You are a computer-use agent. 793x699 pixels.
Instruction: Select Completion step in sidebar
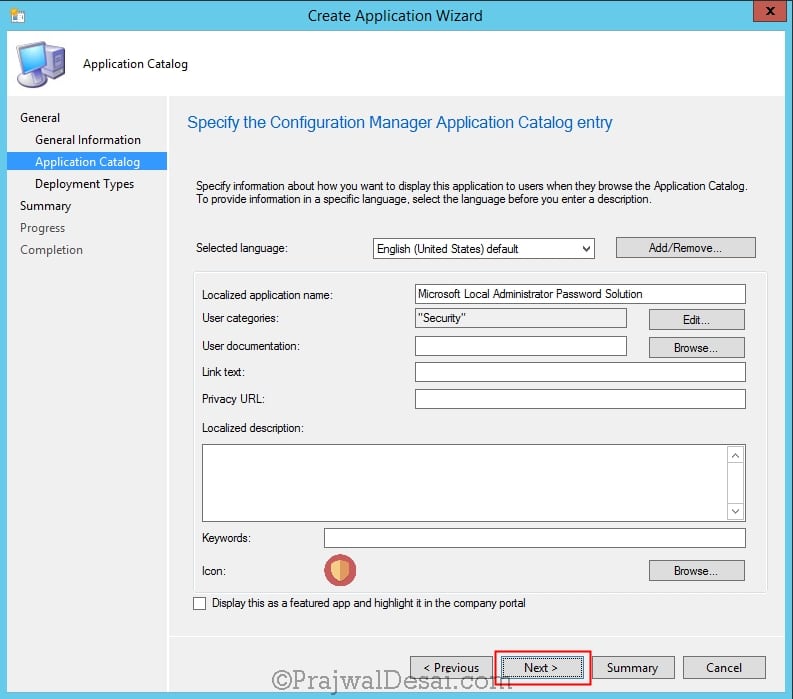click(x=51, y=250)
